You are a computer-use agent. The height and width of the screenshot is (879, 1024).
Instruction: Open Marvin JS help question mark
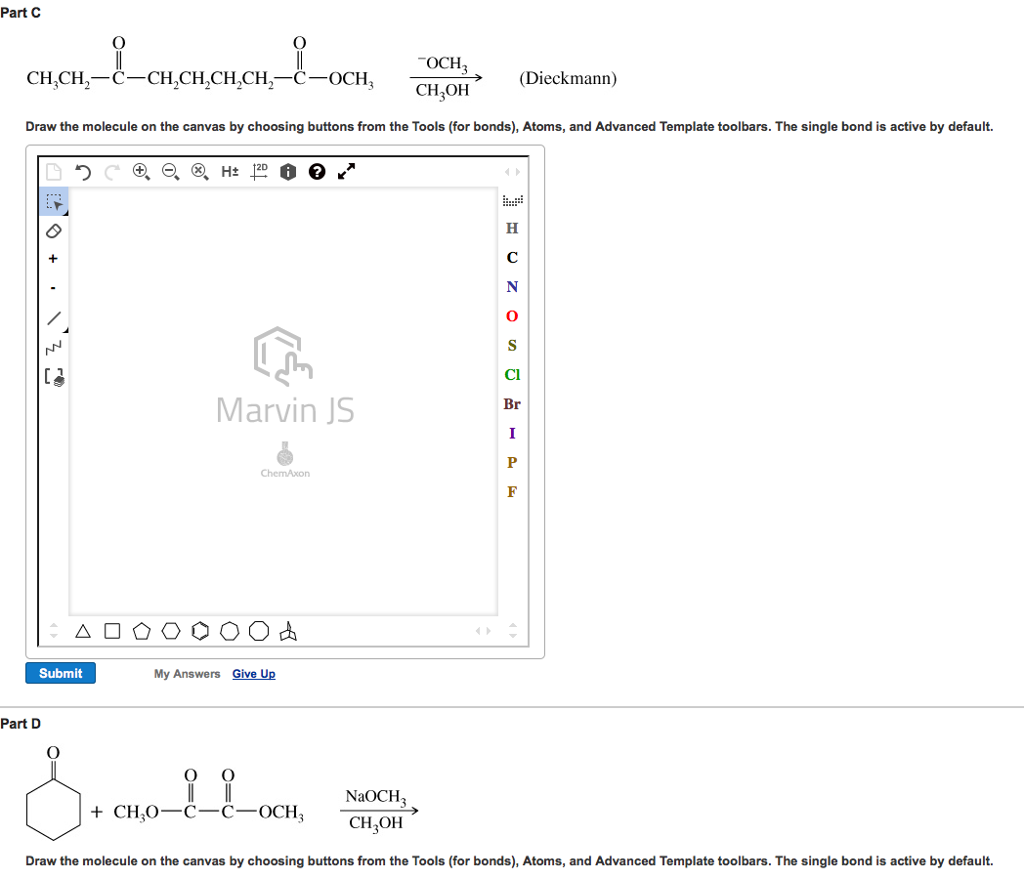pos(317,172)
